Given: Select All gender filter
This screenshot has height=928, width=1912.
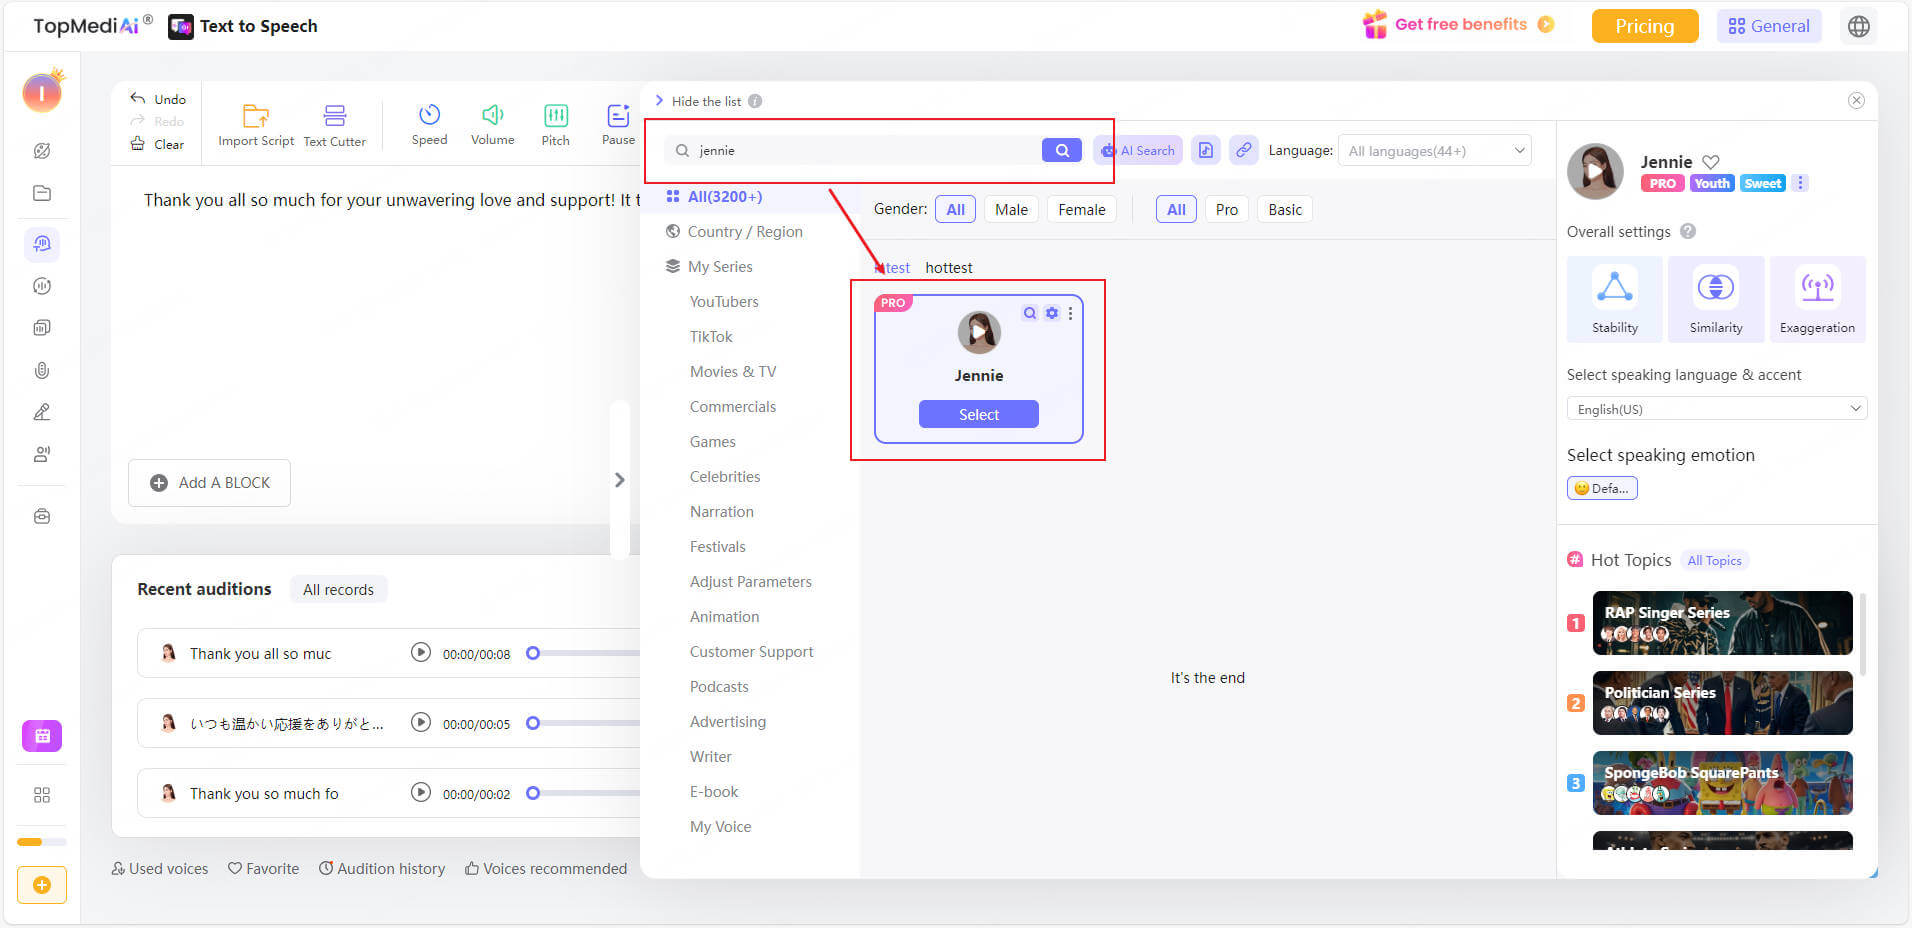Looking at the screenshot, I should (955, 209).
